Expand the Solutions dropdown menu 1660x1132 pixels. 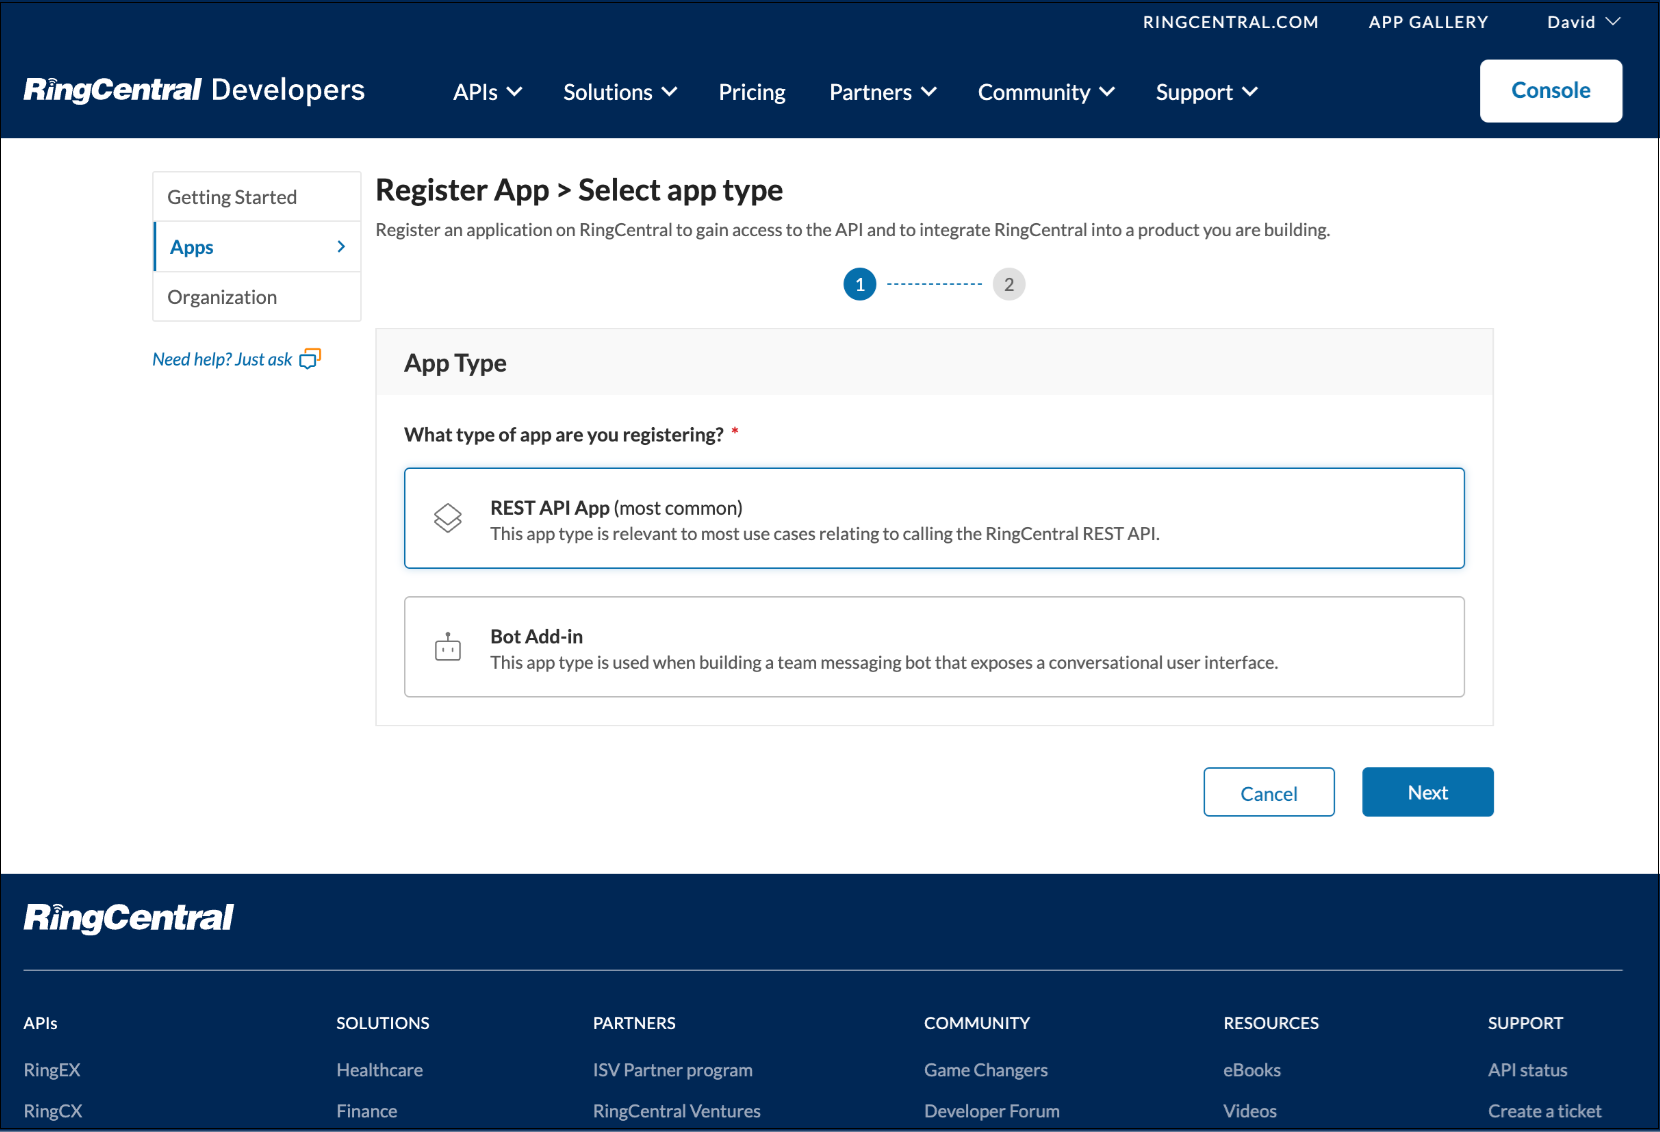620,92
